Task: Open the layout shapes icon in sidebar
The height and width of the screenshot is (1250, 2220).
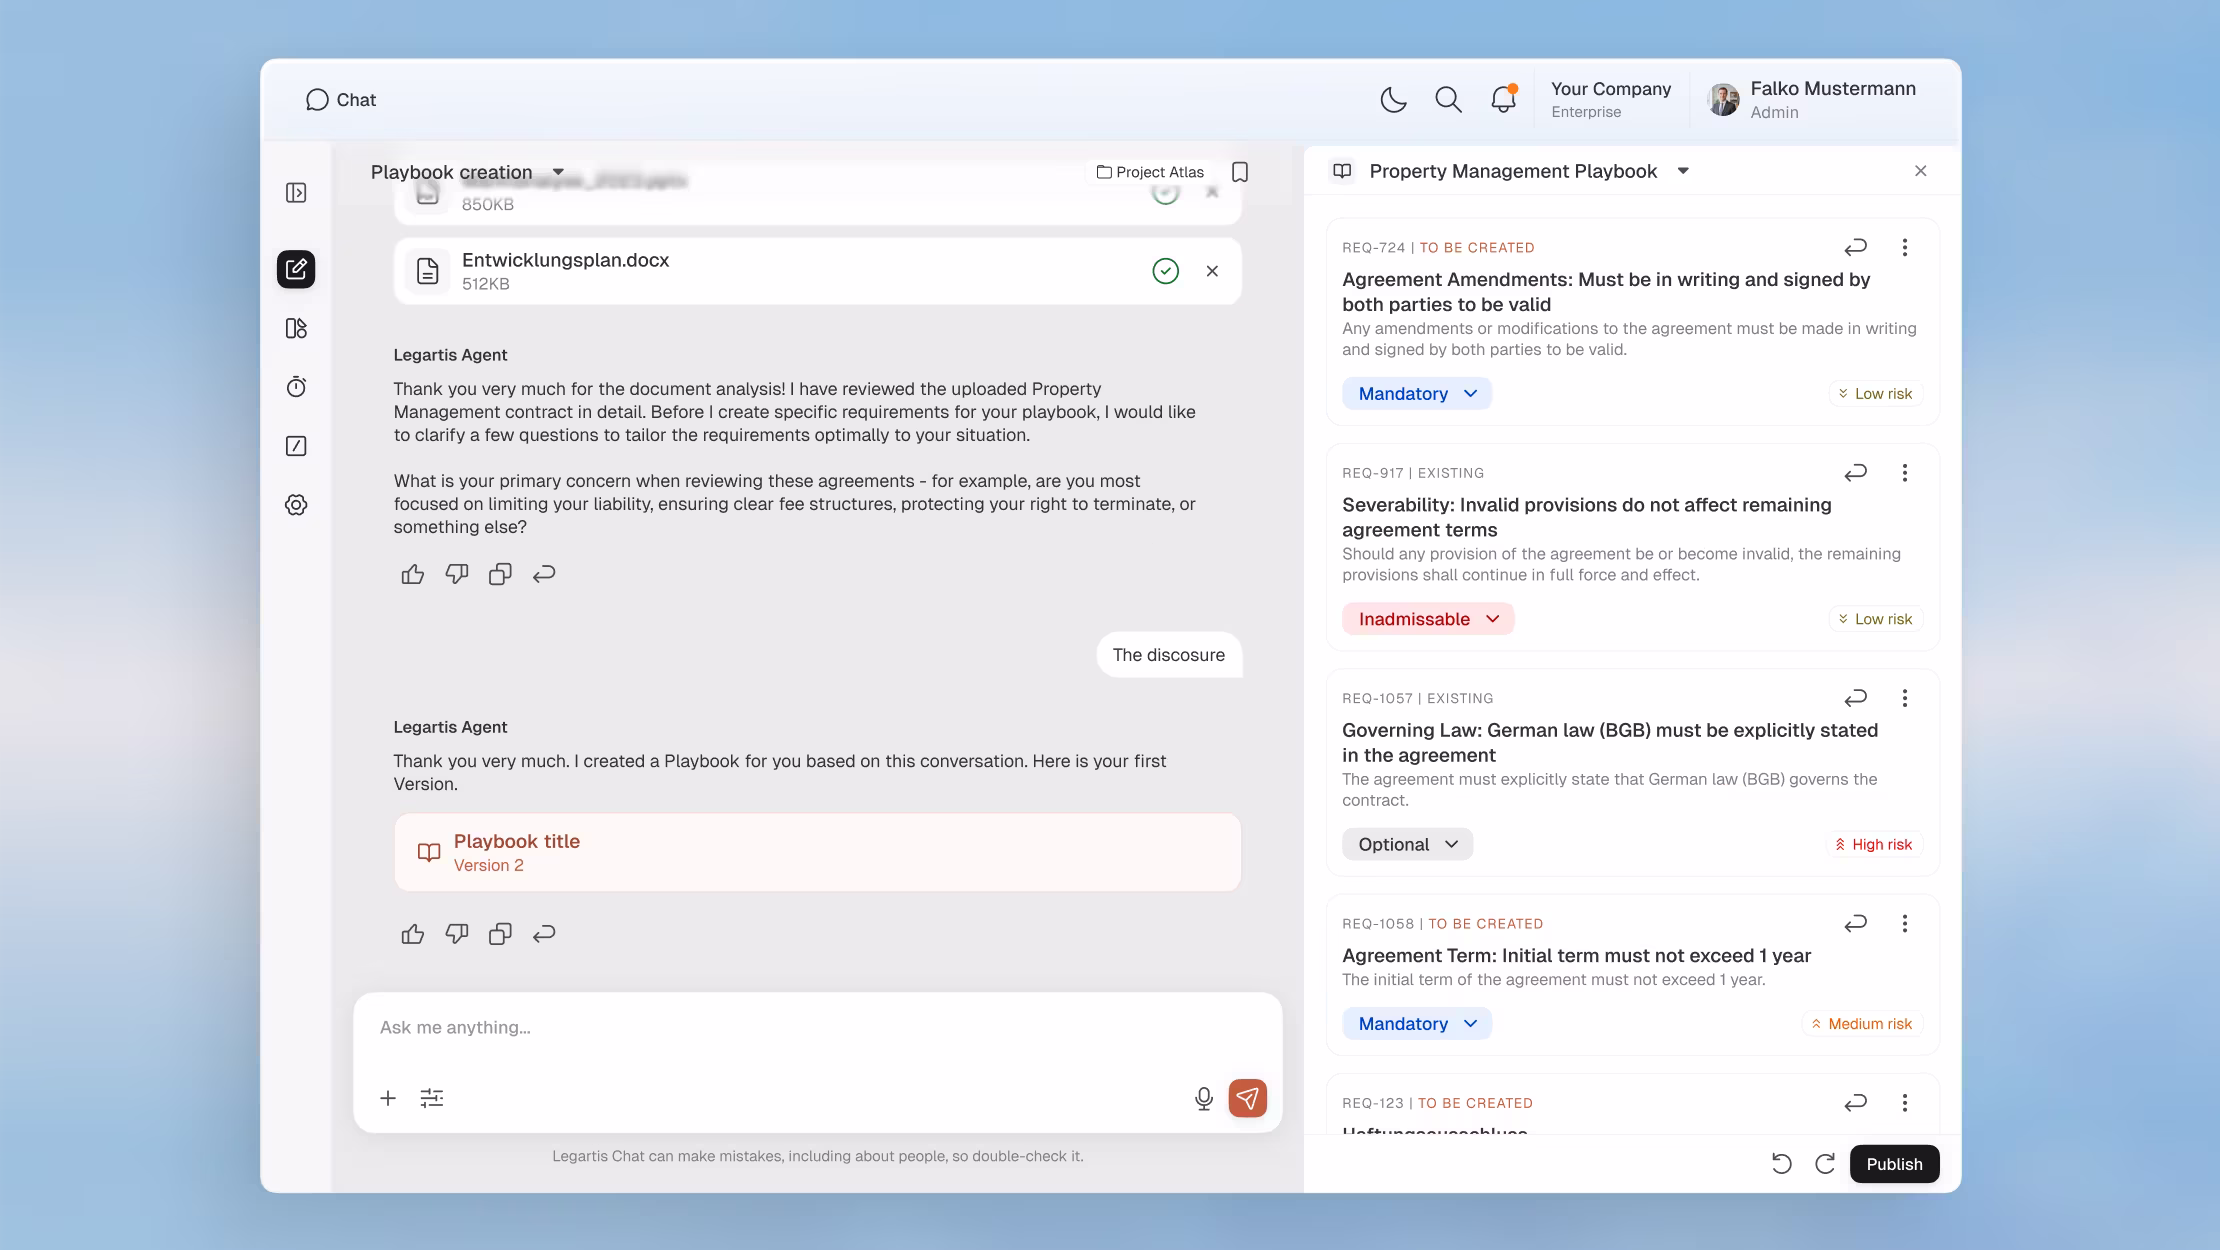Action: (296, 328)
